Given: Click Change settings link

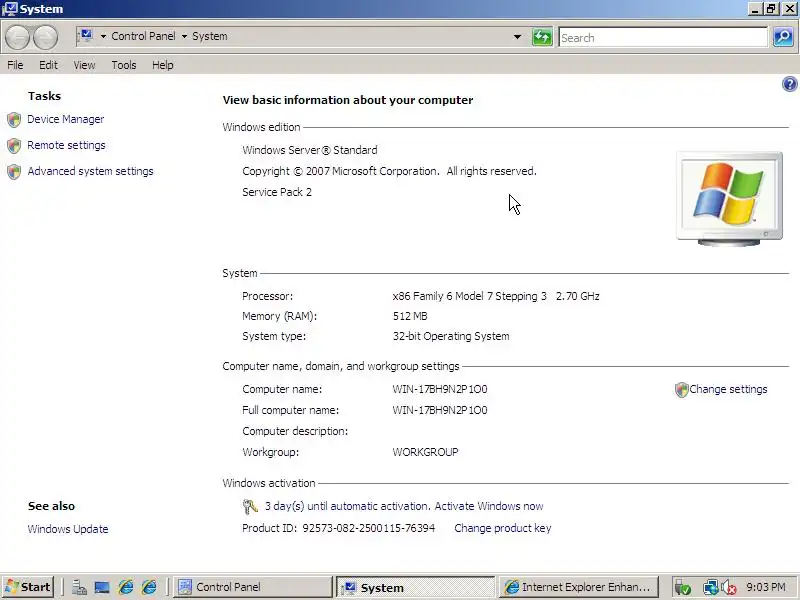Looking at the screenshot, I should click(728, 389).
